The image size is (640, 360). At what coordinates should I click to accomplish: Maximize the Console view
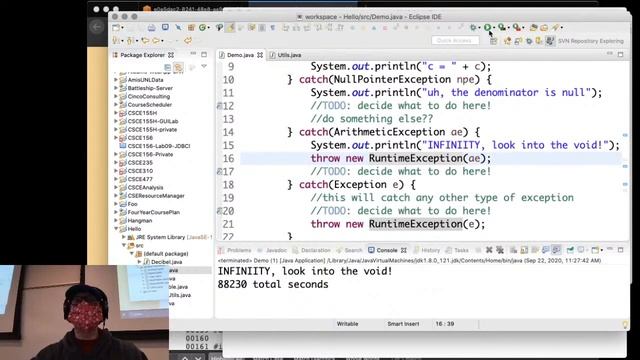(x=620, y=249)
